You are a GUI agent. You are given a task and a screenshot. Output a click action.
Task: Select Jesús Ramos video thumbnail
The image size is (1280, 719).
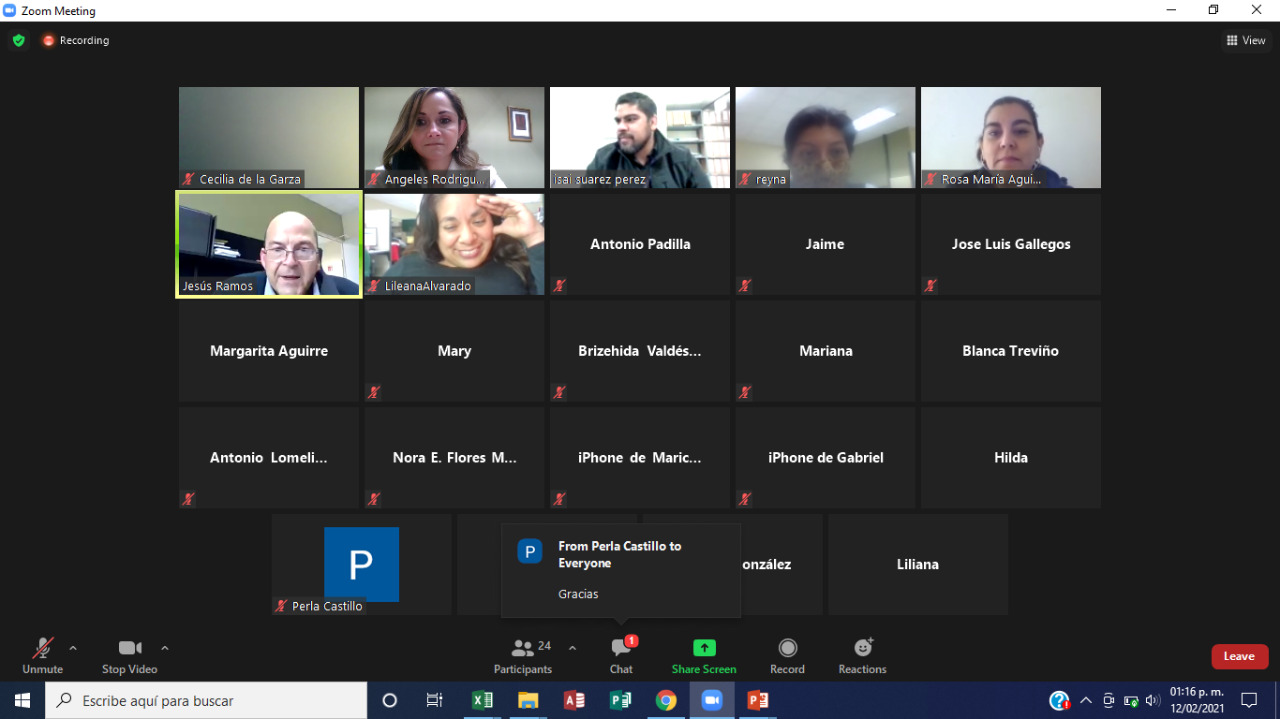(x=269, y=244)
